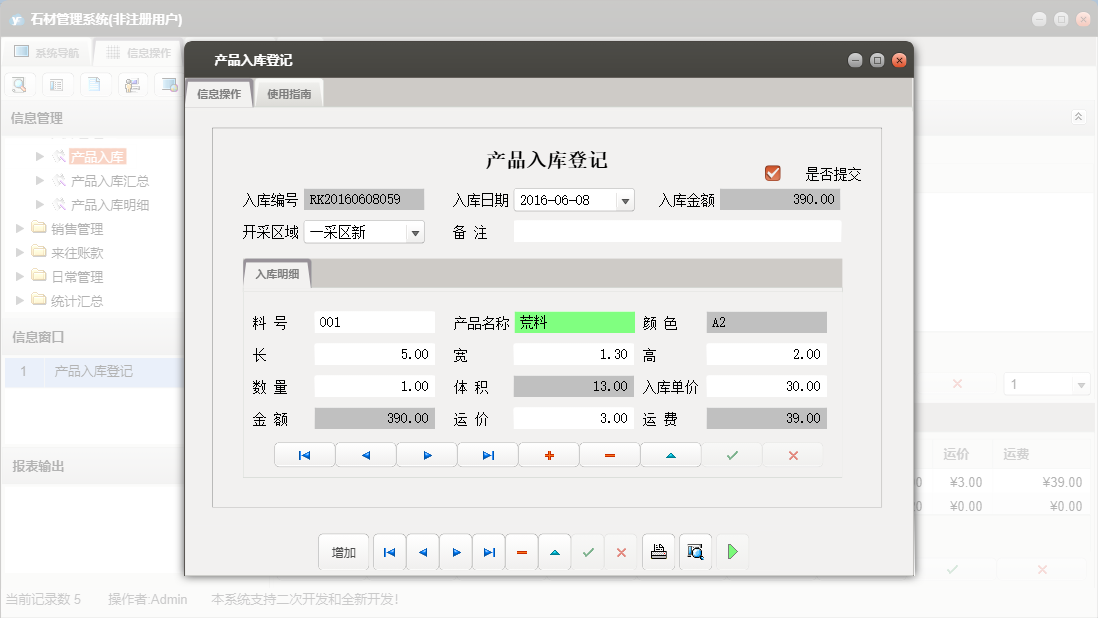Open print preview with magnifier icon
Screen dimensions: 1098x618
(x=695, y=551)
